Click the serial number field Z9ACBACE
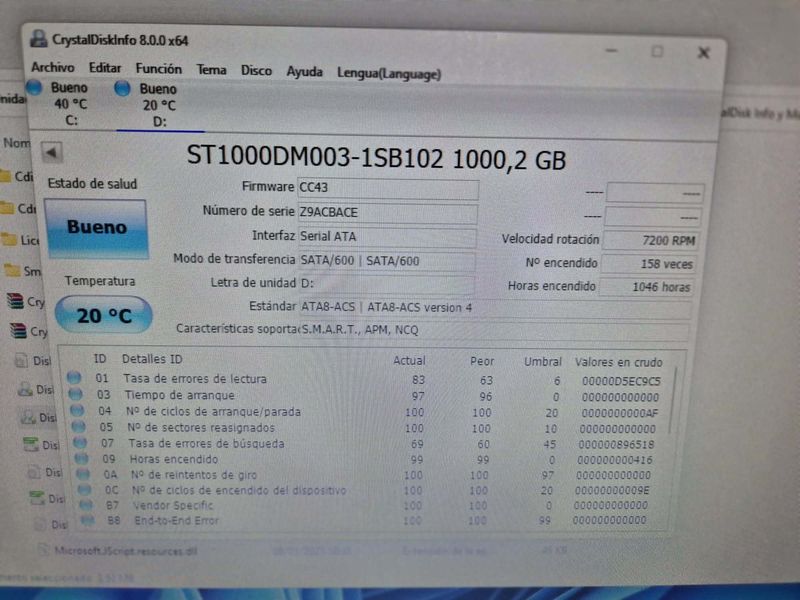The image size is (800, 600). point(387,213)
